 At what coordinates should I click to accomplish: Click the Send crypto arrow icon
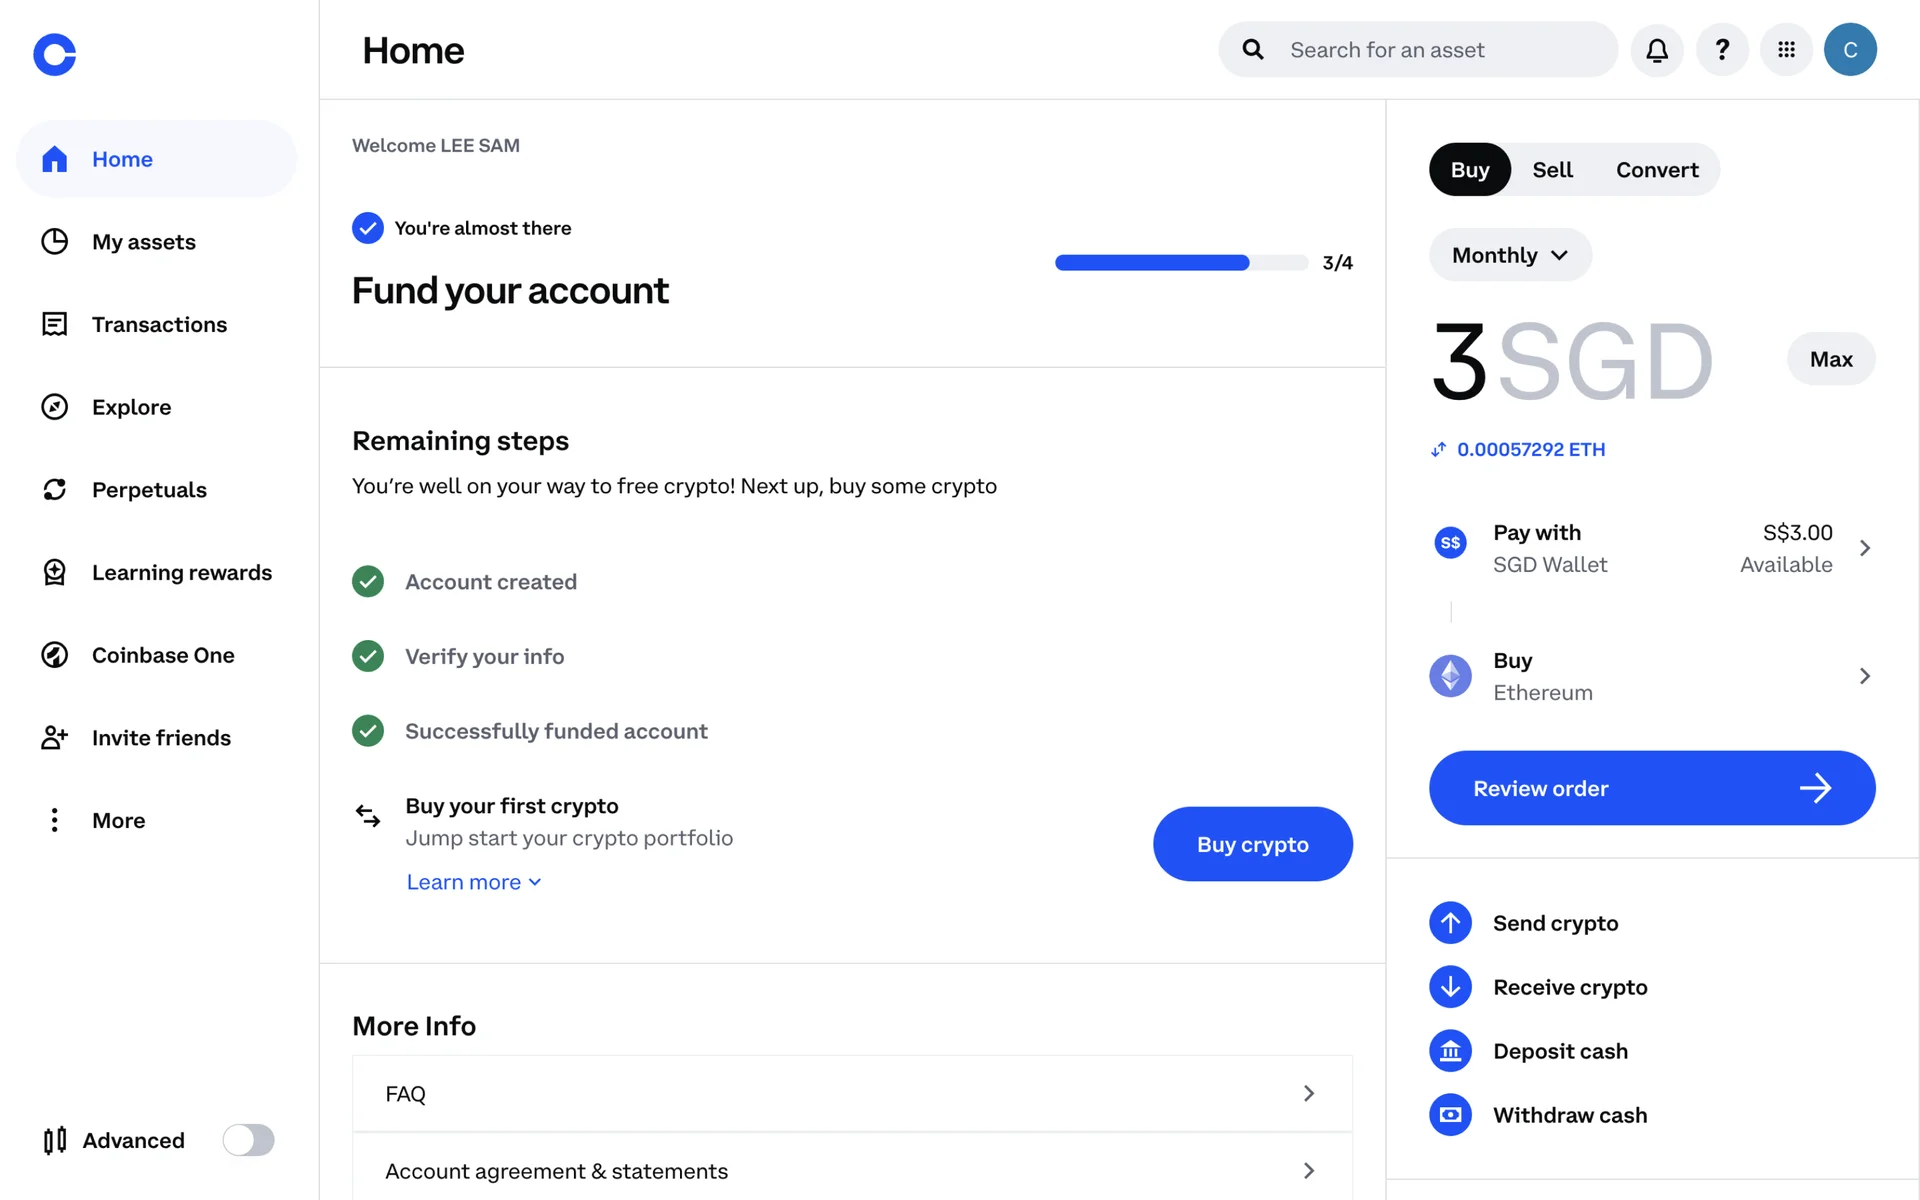click(1450, 923)
